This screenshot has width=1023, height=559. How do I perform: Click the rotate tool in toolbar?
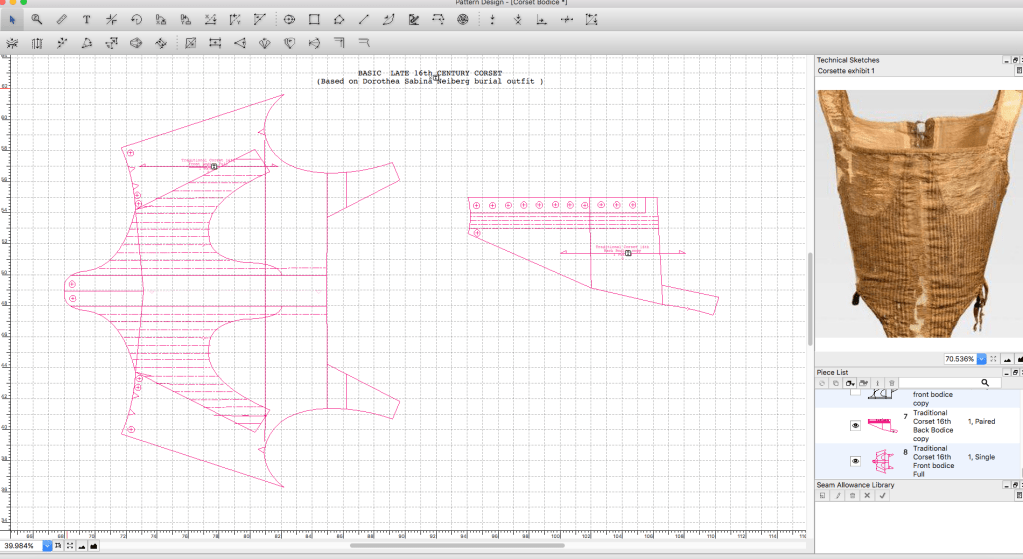point(136,19)
